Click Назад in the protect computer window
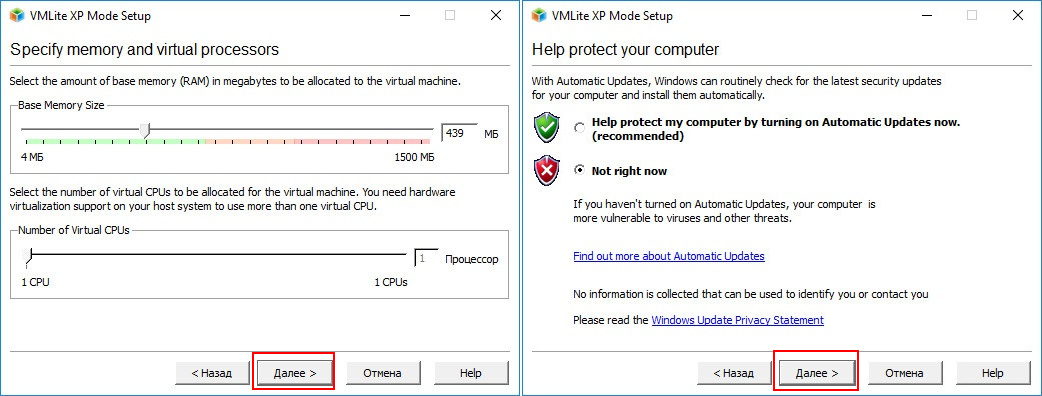The height and width of the screenshot is (396, 1042). [734, 373]
